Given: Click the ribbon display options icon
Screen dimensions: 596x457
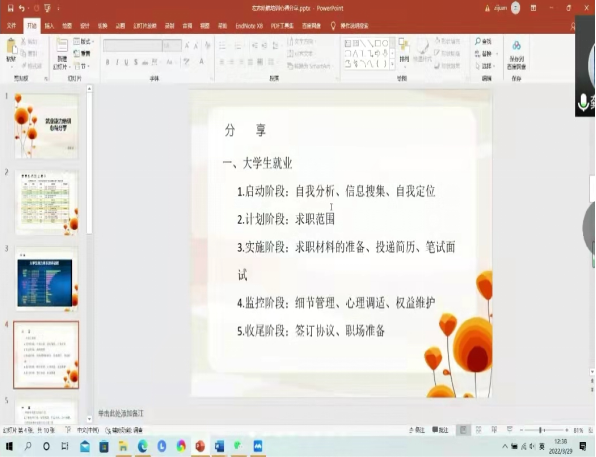Looking at the screenshot, I should click(x=534, y=8).
